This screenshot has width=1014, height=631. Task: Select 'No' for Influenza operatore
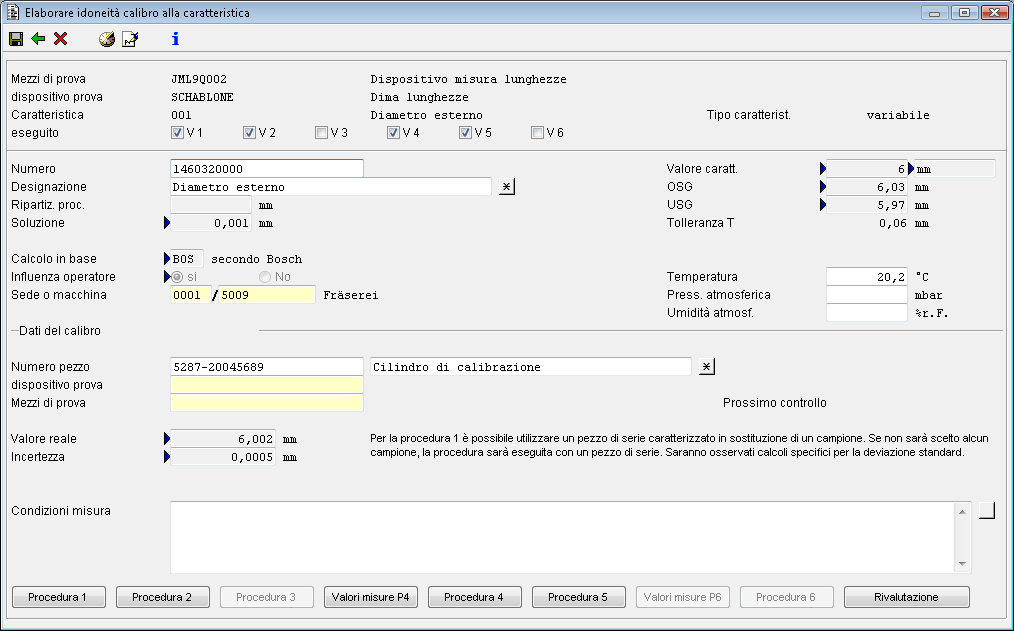[x=264, y=277]
